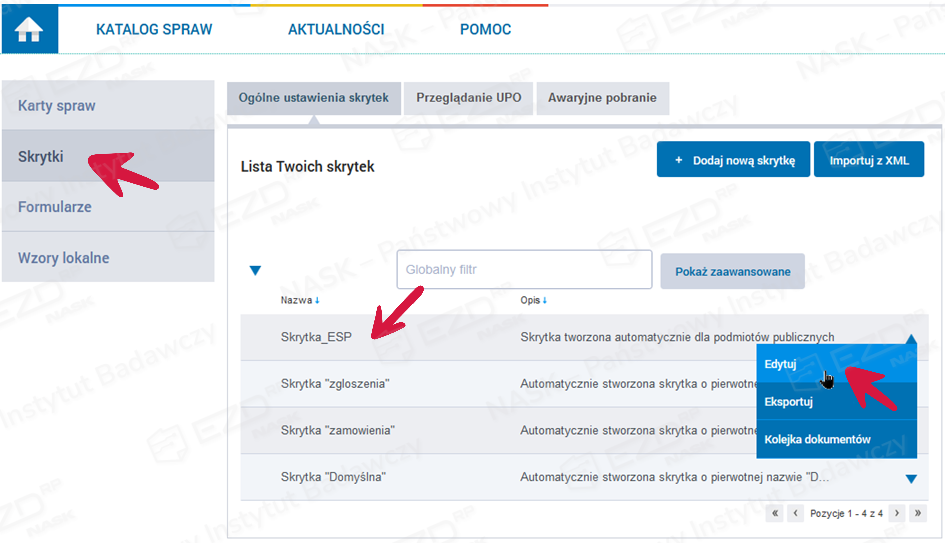Show advanced filters with Pokaż zaawansowane

(x=732, y=271)
